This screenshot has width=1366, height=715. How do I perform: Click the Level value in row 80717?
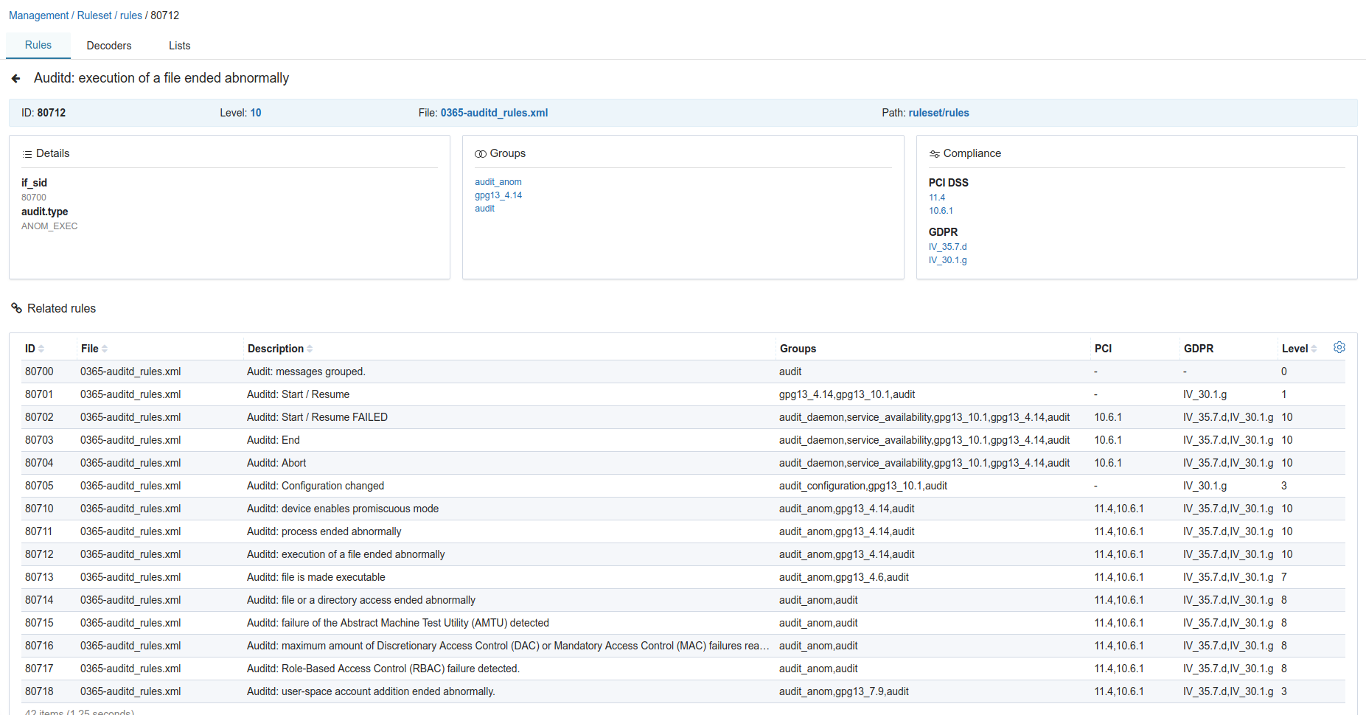pyautogui.click(x=1285, y=669)
